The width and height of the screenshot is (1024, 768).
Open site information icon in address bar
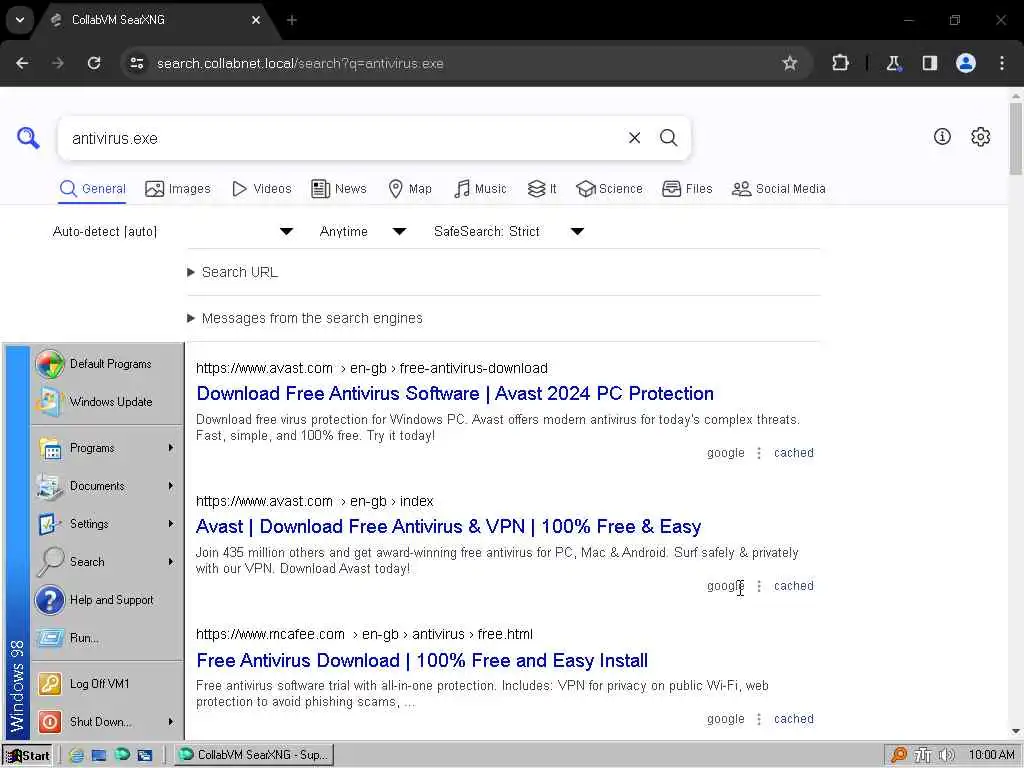tap(136, 63)
